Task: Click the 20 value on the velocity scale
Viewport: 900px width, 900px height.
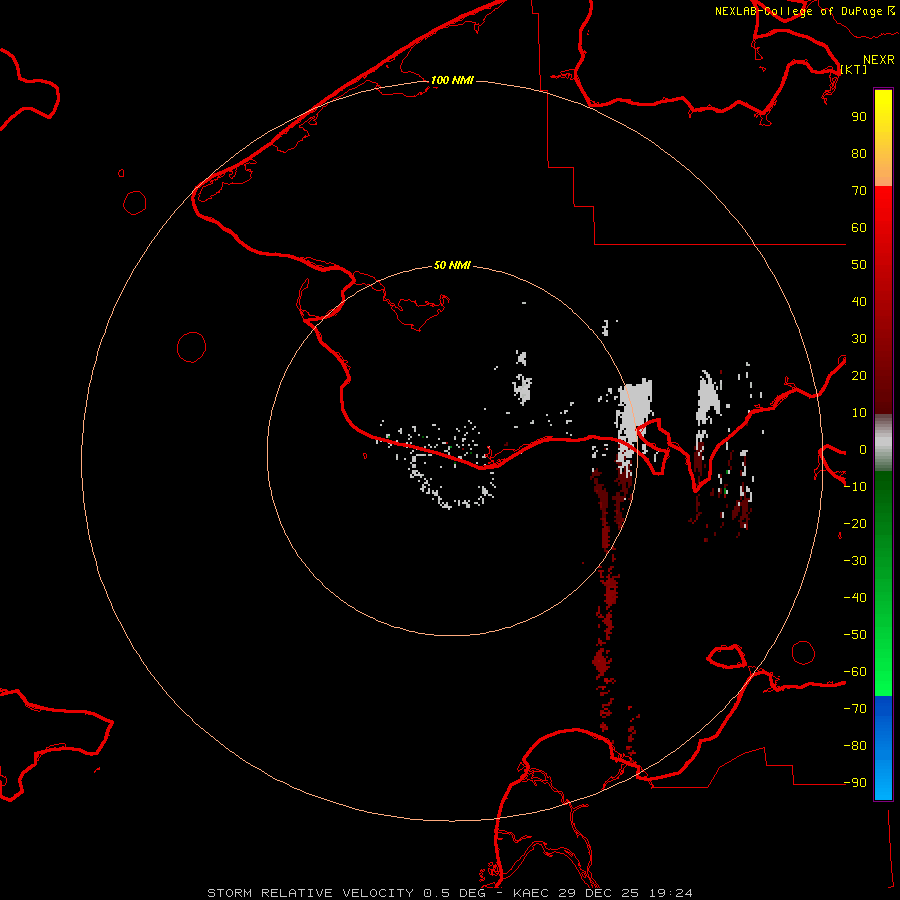Action: [859, 375]
